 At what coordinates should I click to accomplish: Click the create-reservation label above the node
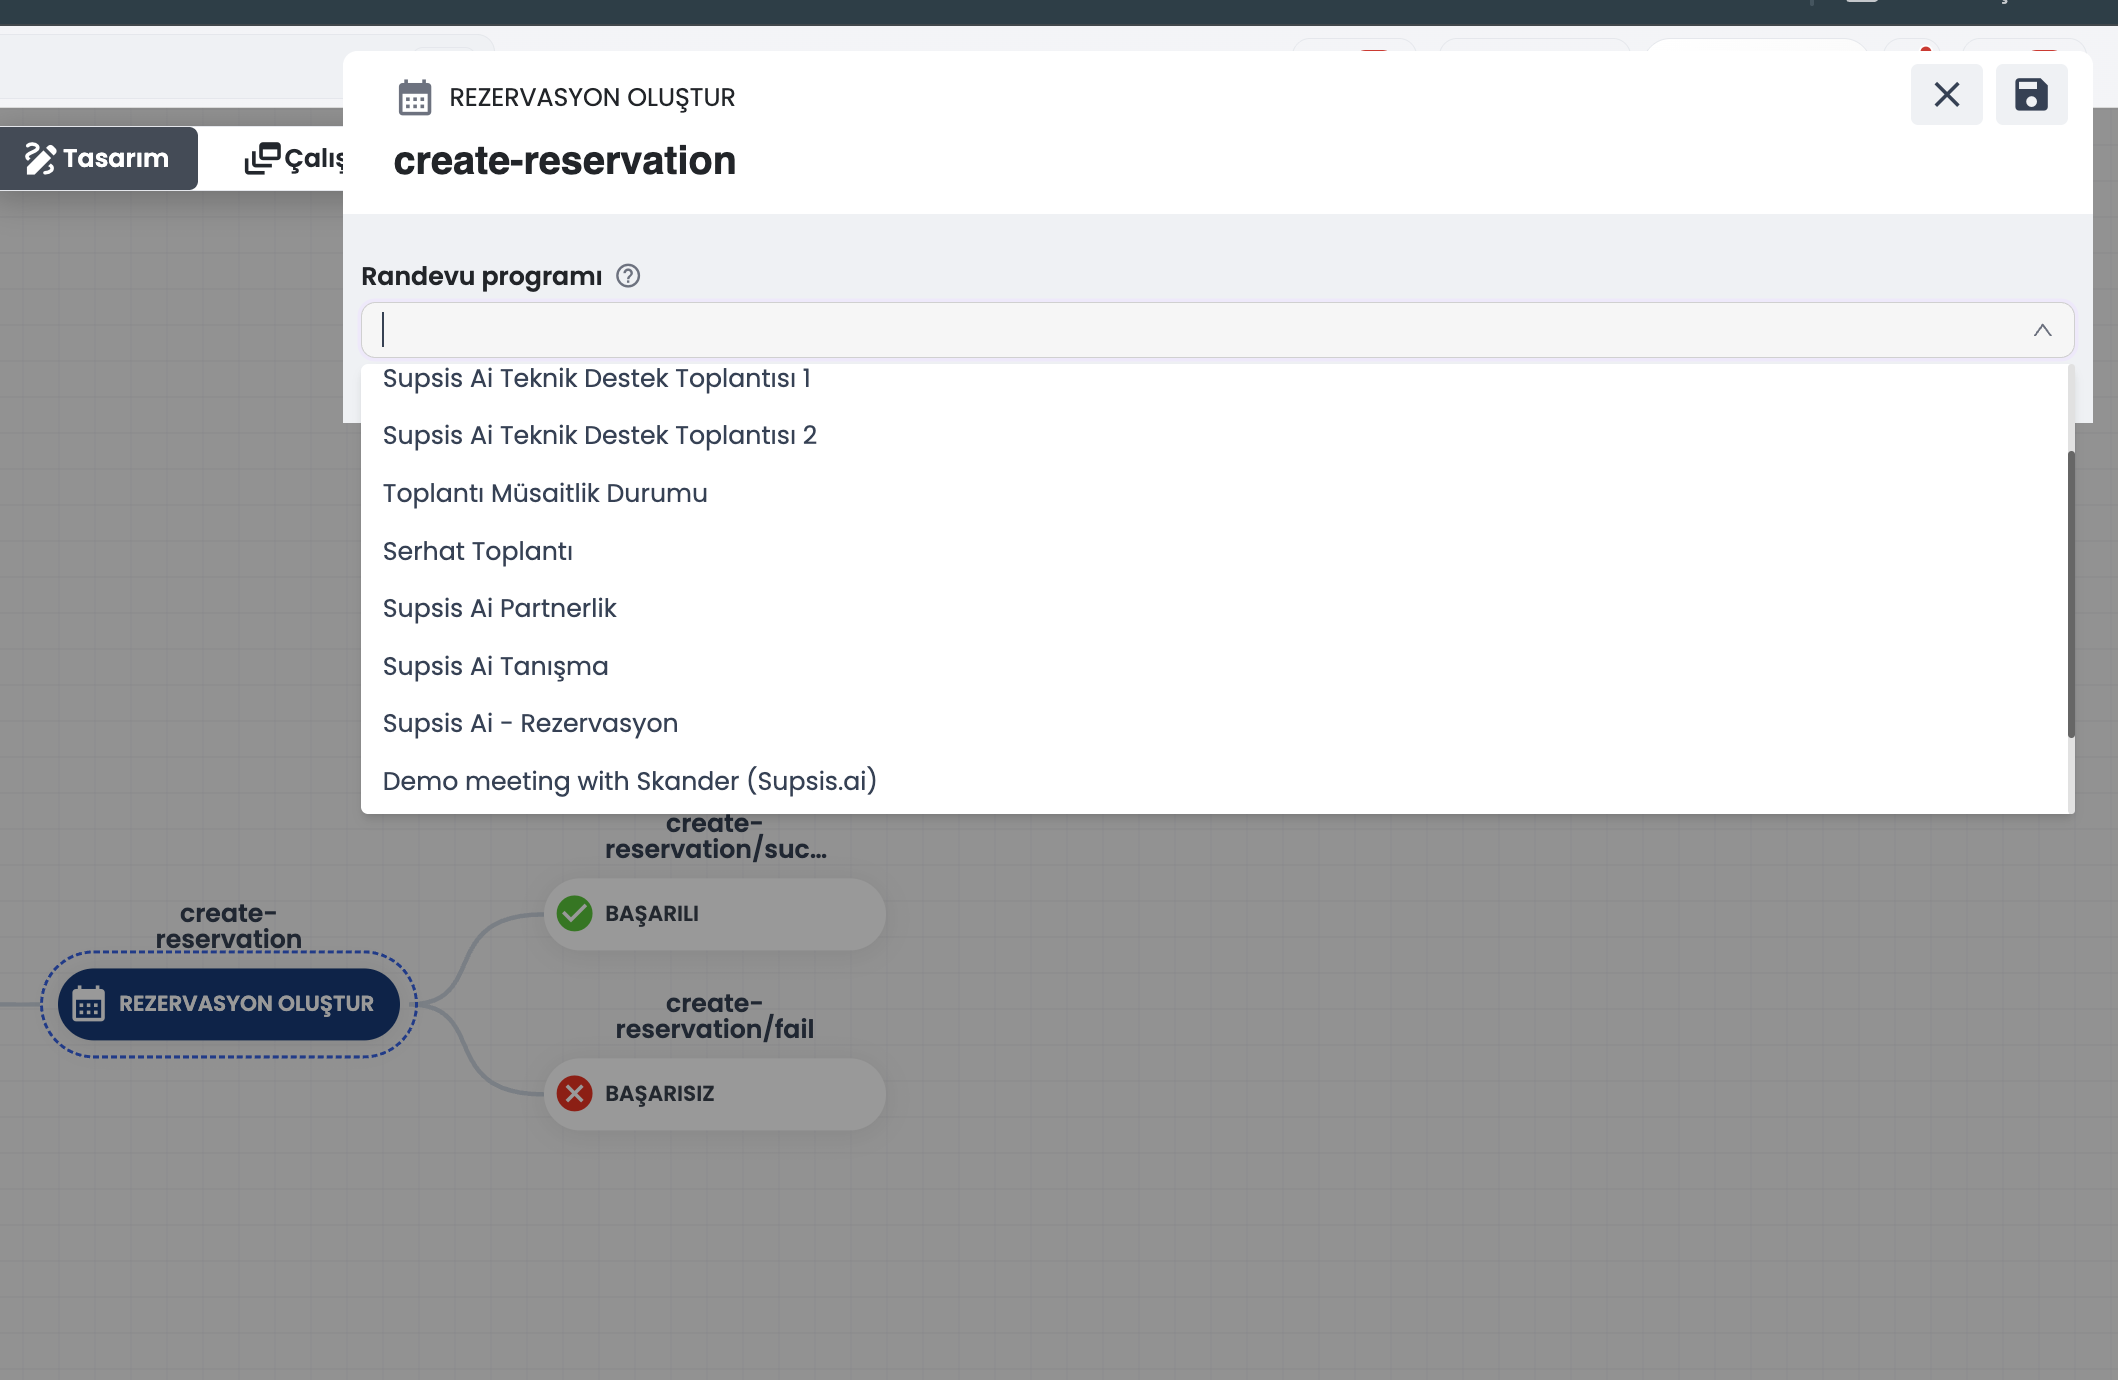229,926
